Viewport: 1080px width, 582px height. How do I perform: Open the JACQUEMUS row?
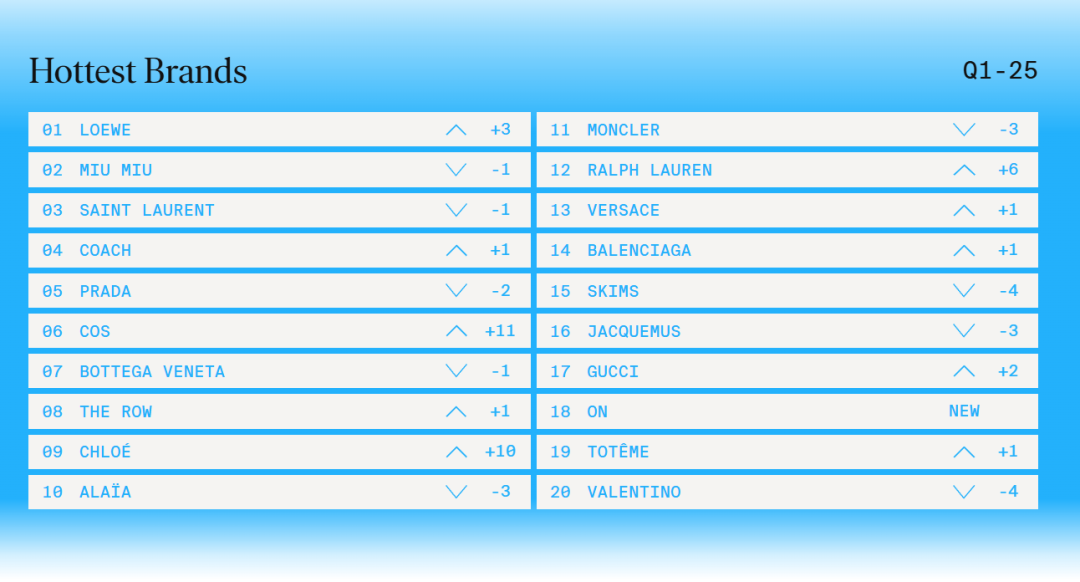(634, 331)
